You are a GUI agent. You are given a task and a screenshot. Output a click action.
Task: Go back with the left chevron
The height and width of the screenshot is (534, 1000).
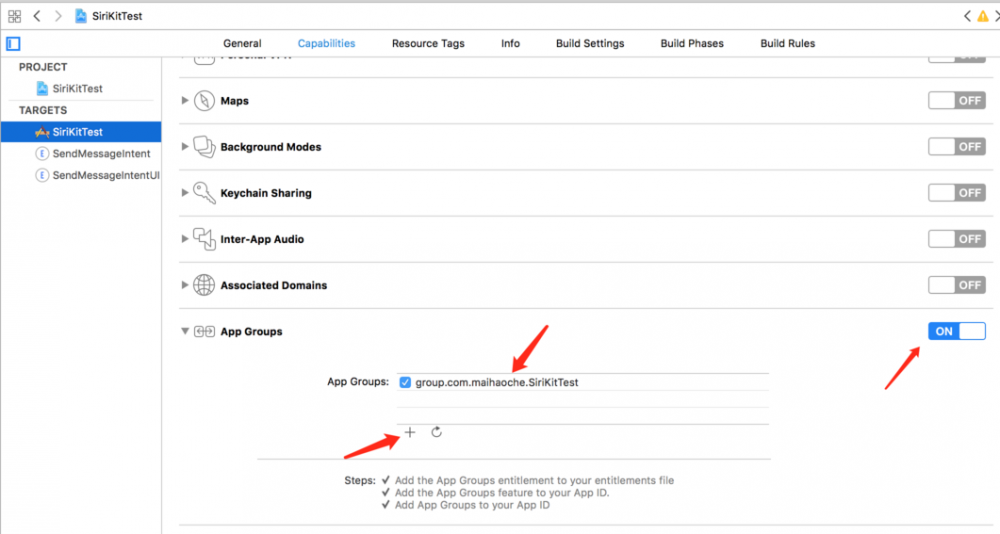37,16
